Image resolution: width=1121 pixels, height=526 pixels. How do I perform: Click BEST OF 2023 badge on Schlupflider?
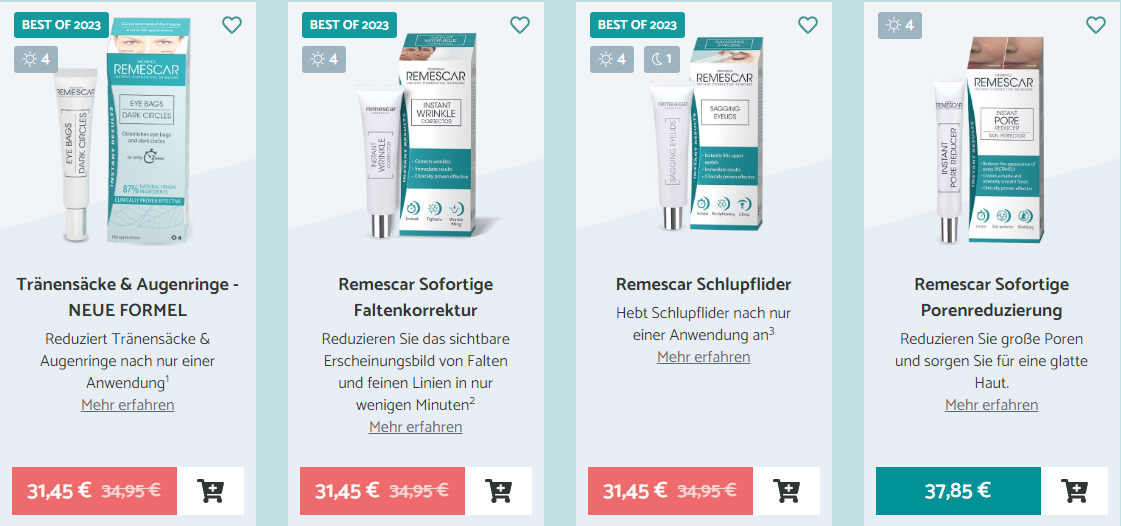[637, 25]
